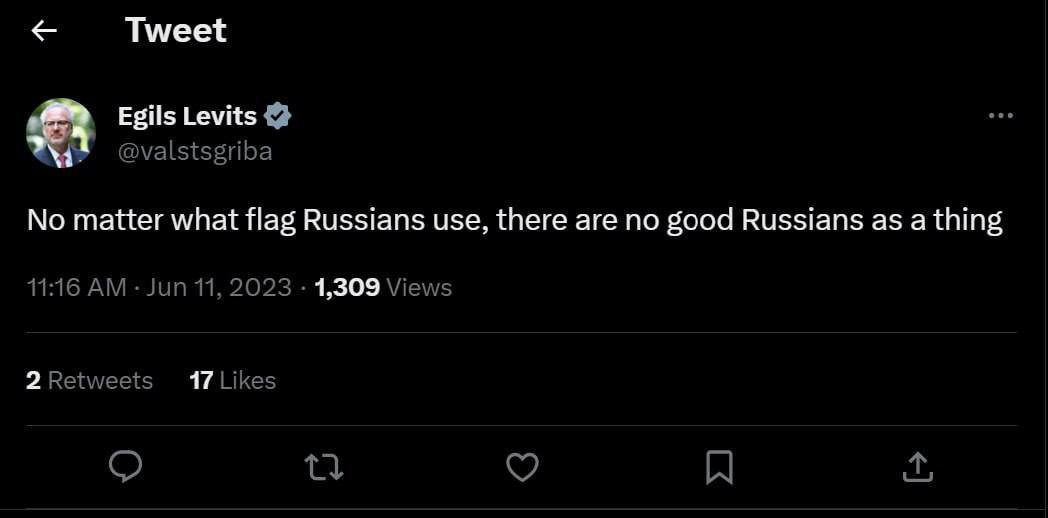Click the Tweet page heading
The image size is (1048, 518).
click(x=176, y=31)
